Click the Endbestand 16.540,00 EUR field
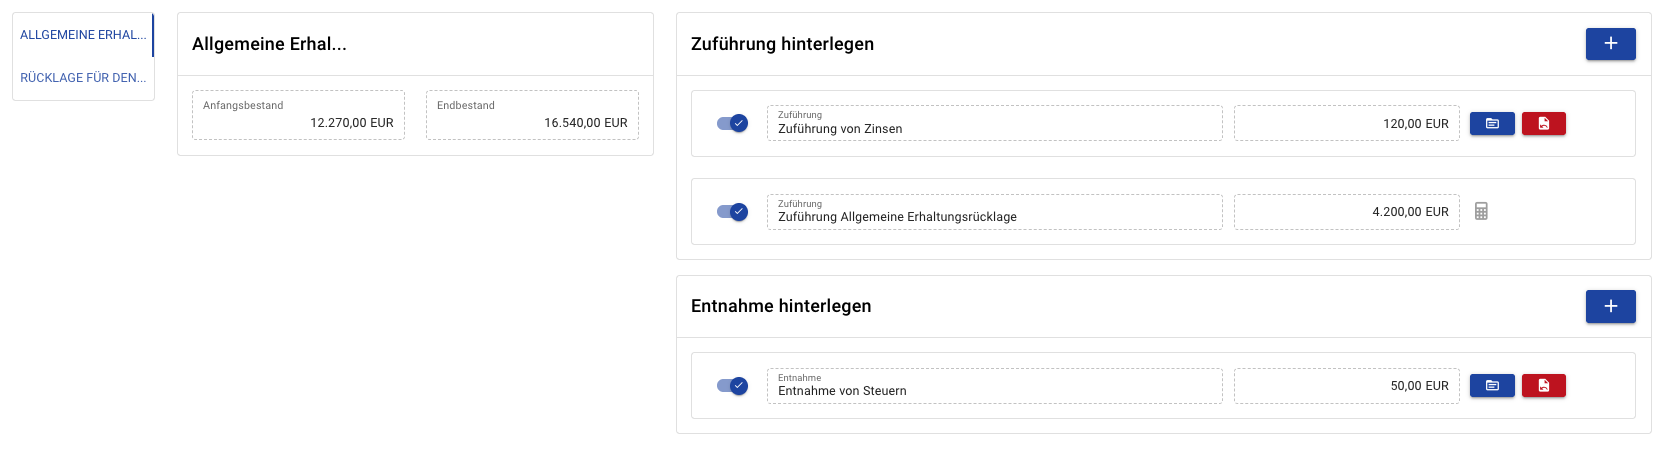Image resolution: width=1662 pixels, height=450 pixels. (532, 115)
